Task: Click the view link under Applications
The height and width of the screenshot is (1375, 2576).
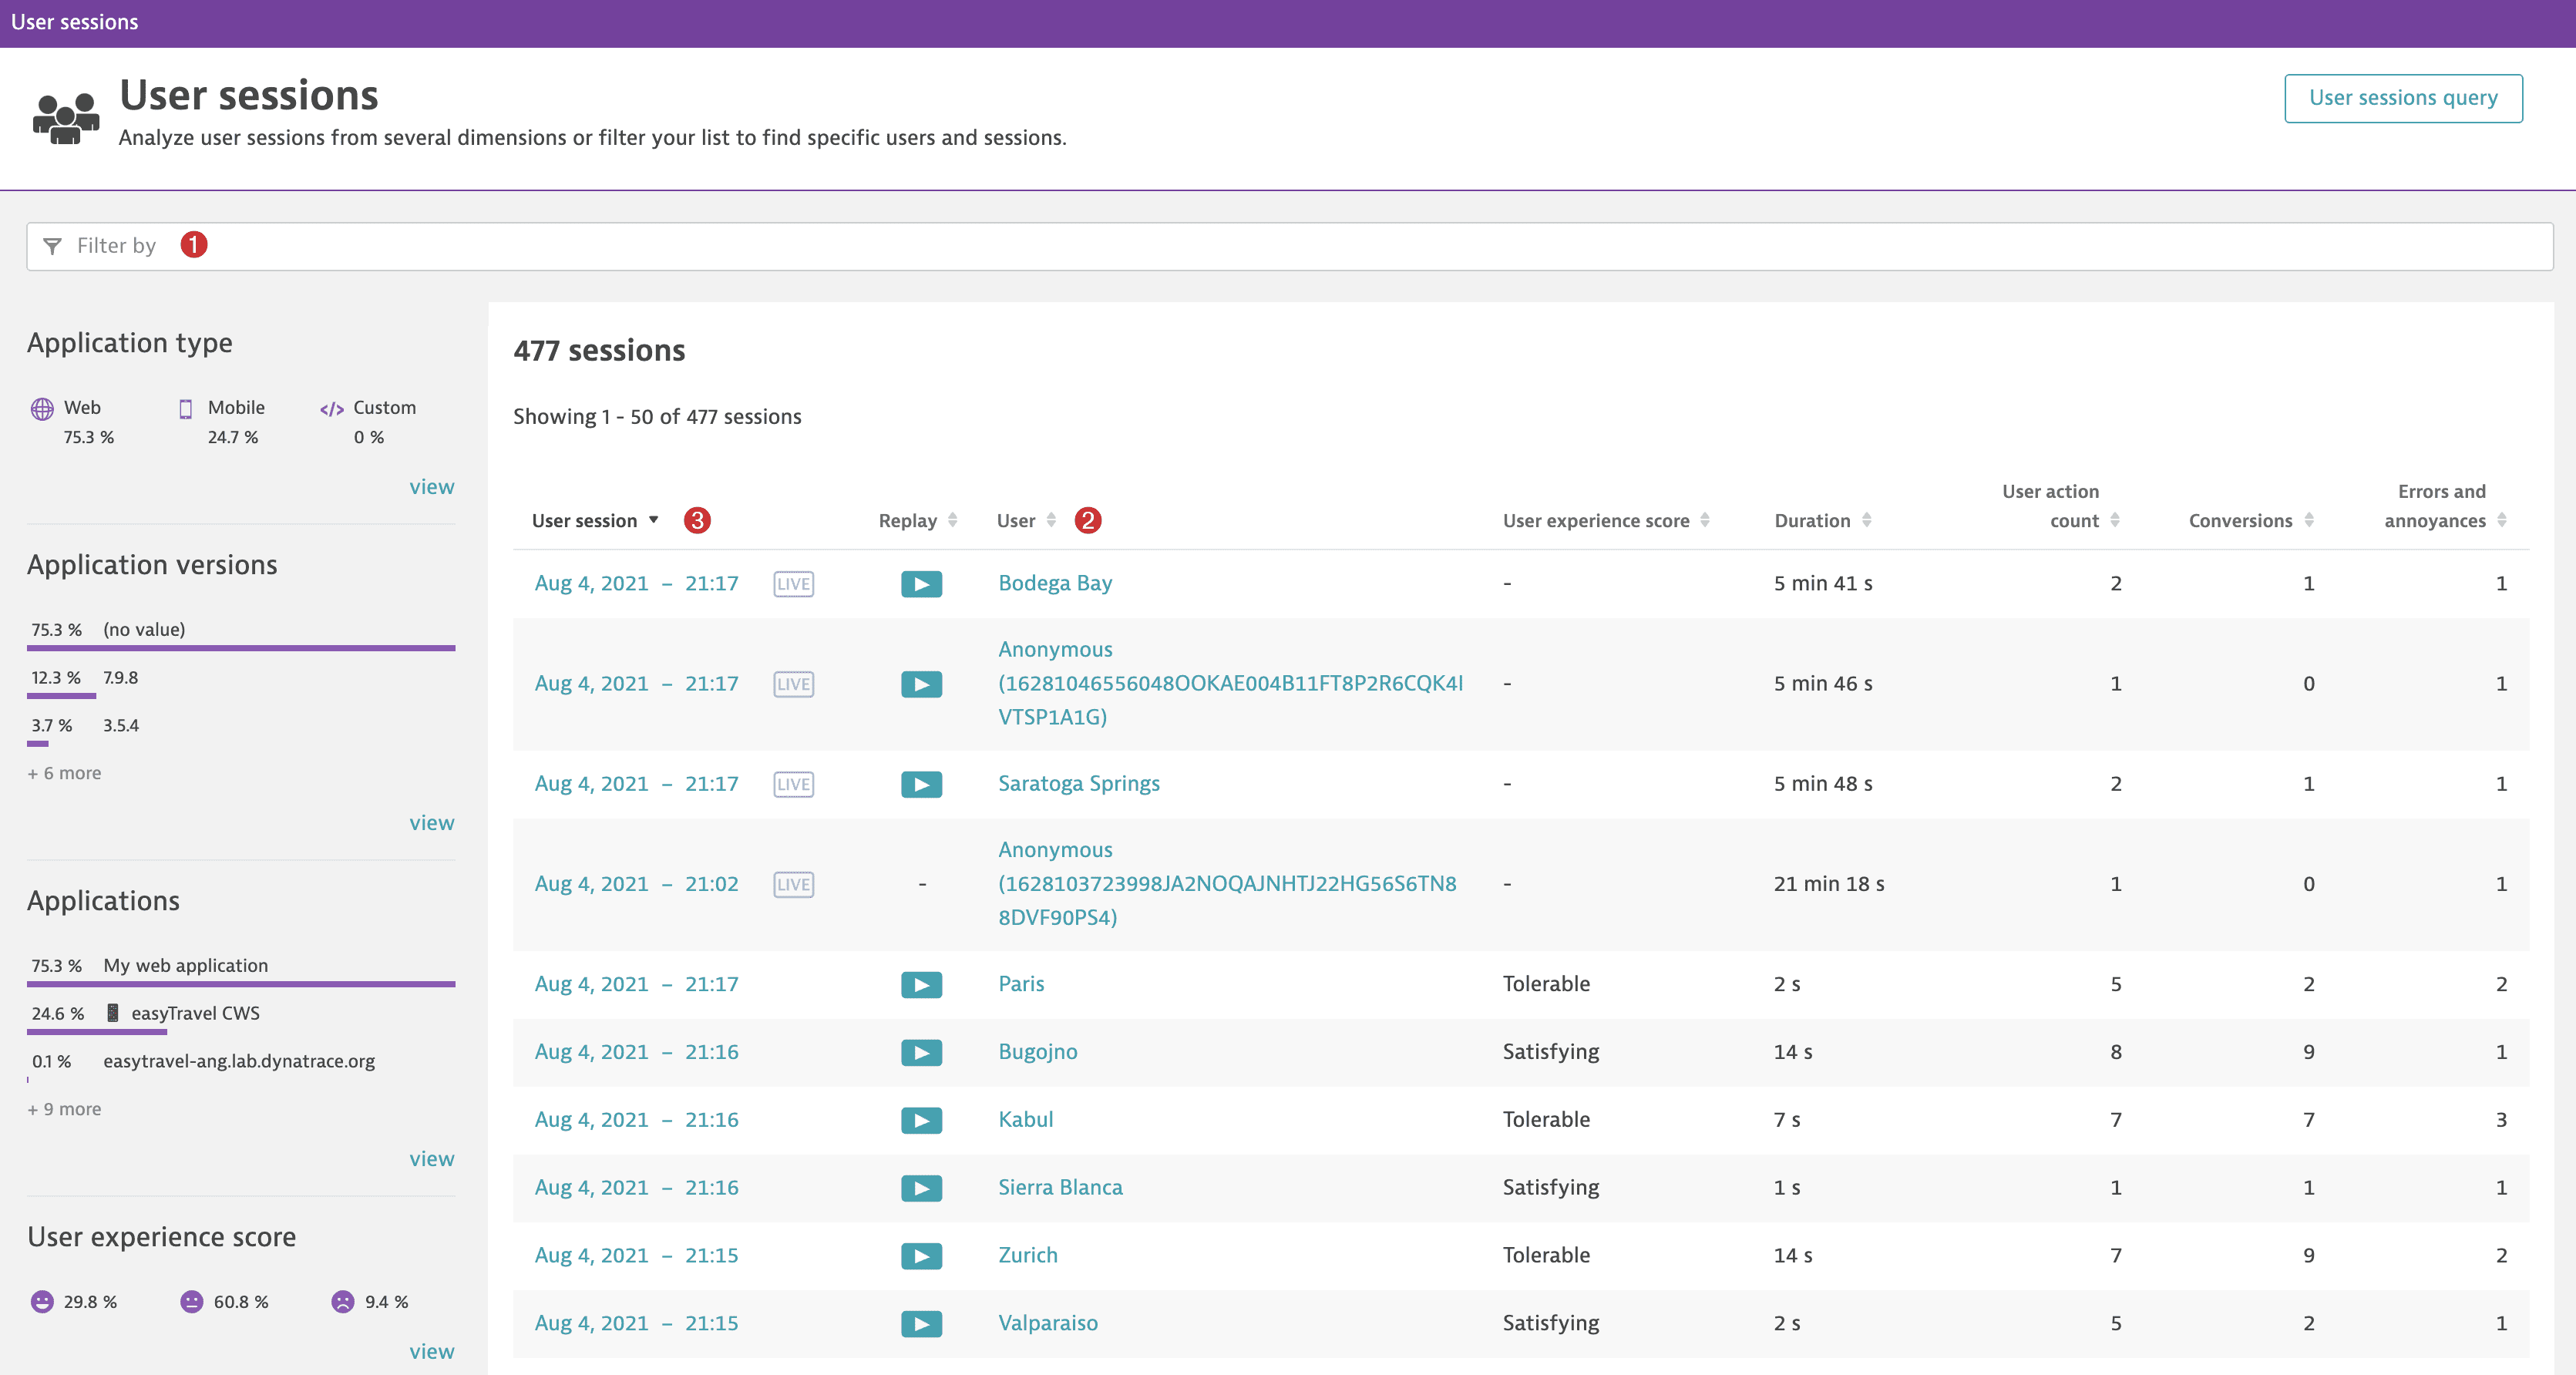Action: [431, 1158]
